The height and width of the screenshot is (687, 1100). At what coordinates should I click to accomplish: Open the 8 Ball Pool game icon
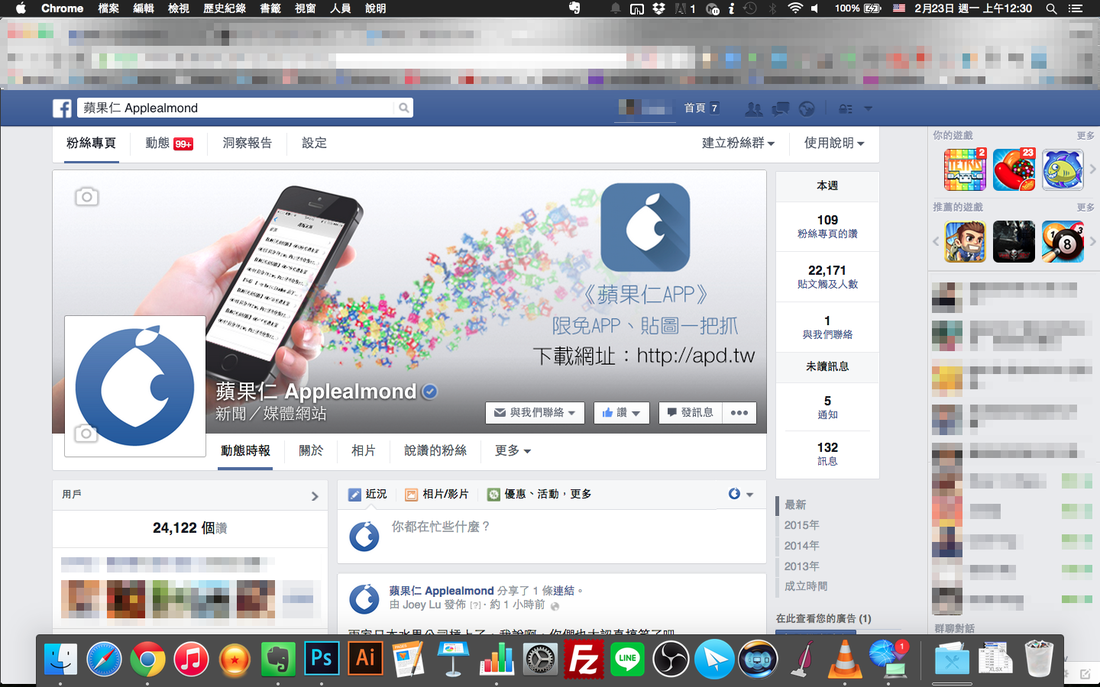(1062, 241)
